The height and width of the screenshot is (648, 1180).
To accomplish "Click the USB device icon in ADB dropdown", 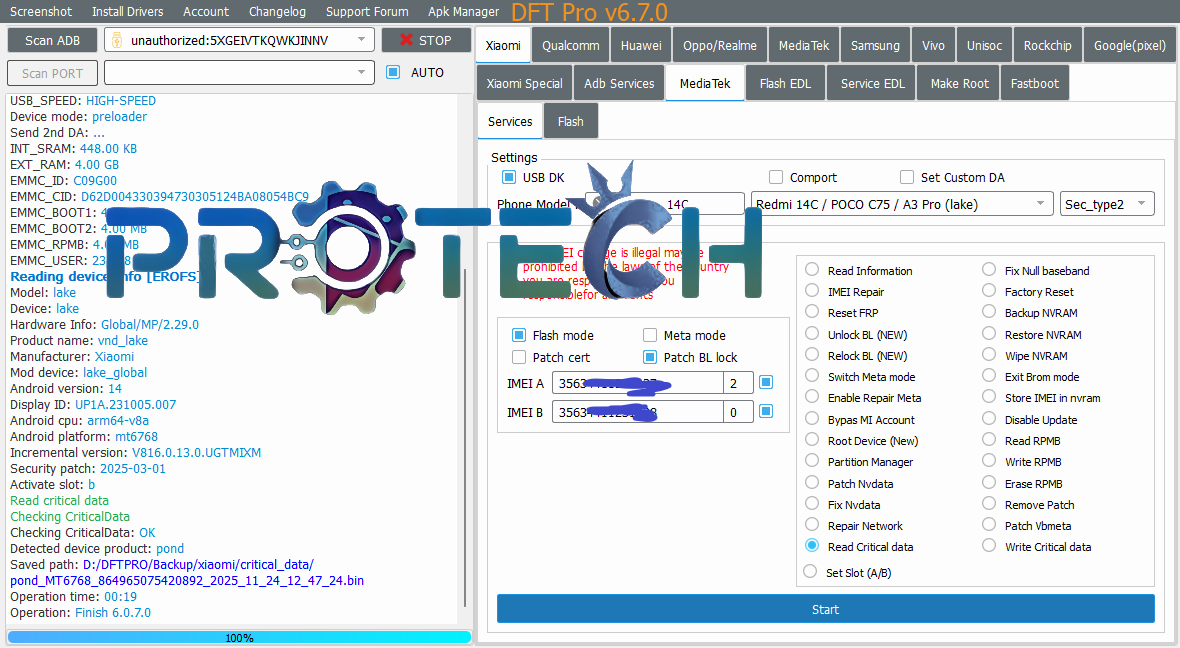I will pos(117,40).
